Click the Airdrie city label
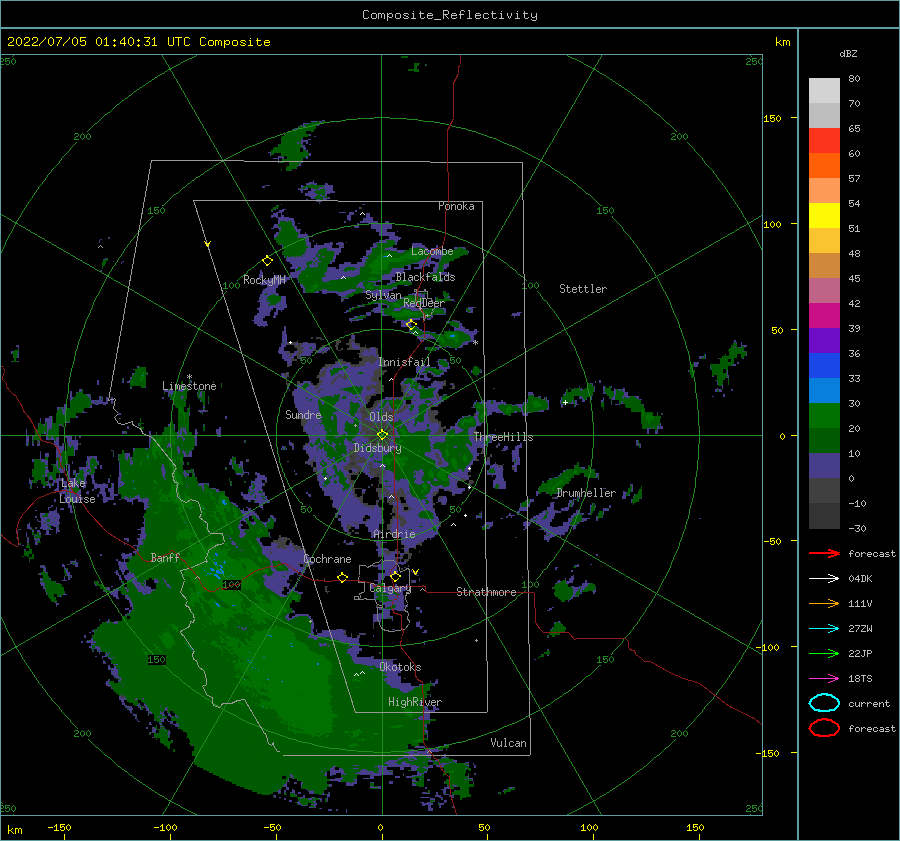Image resolution: width=900 pixels, height=841 pixels. coord(394,534)
